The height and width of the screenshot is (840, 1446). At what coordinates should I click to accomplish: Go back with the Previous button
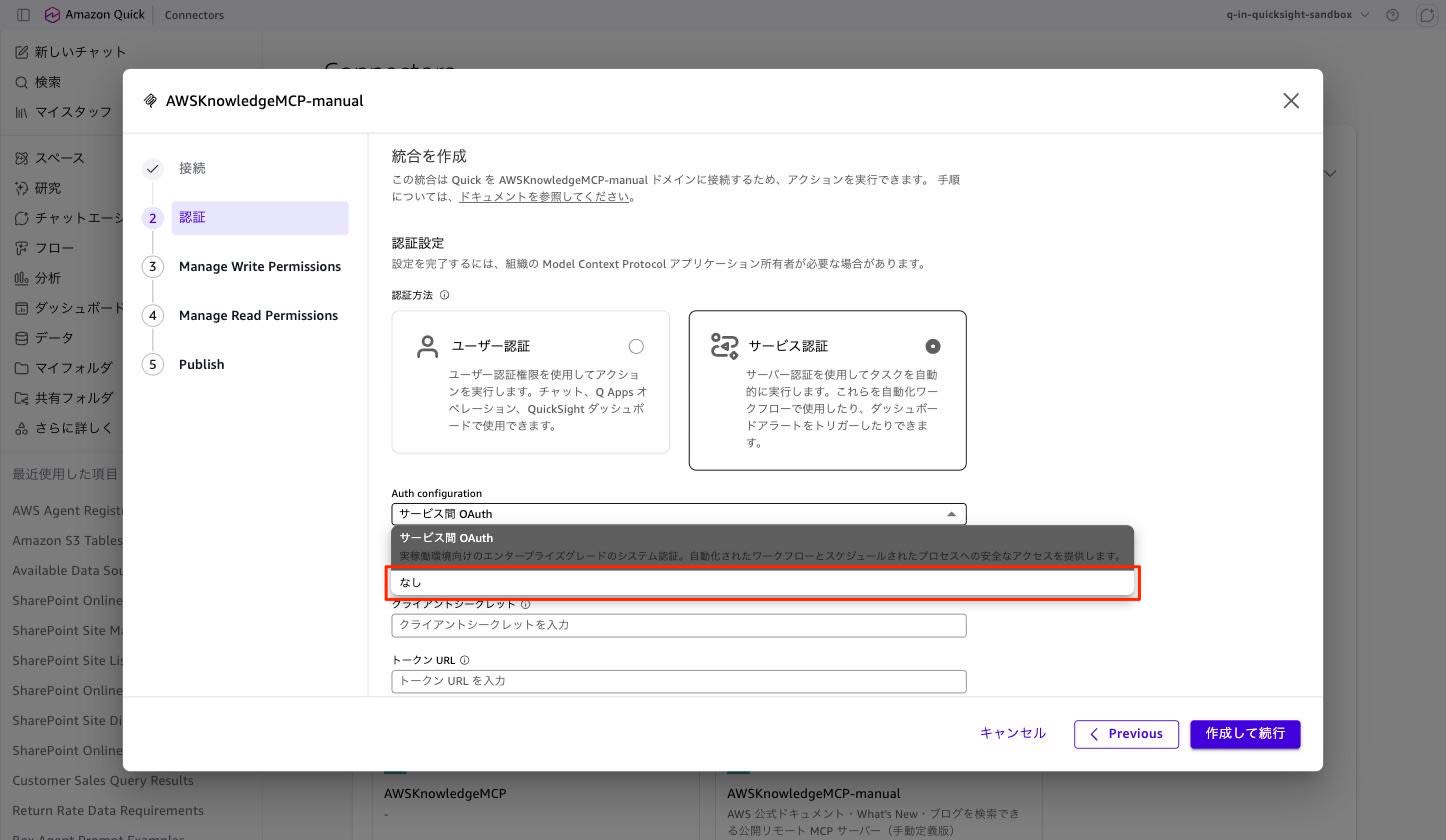(x=1126, y=734)
